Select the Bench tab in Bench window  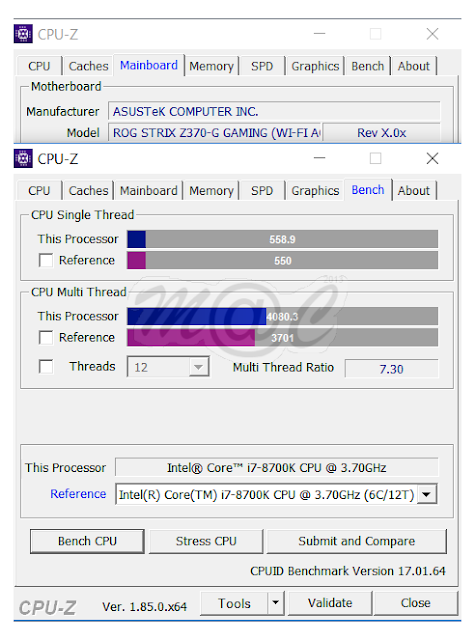[x=368, y=190]
